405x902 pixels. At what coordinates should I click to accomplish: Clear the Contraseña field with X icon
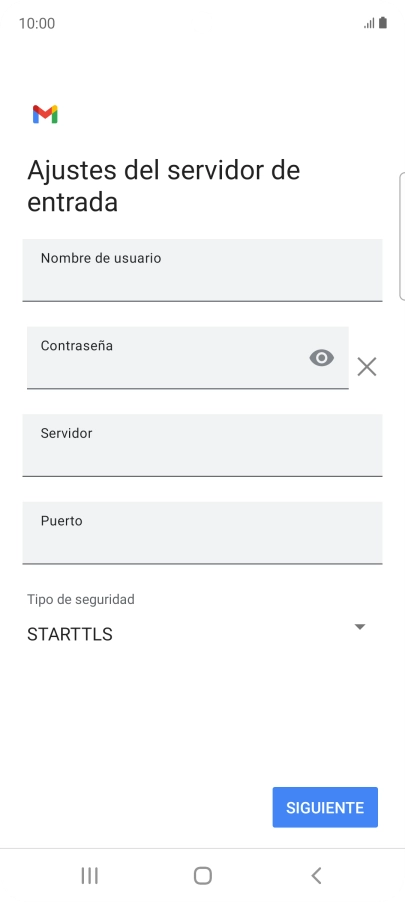[x=366, y=366]
